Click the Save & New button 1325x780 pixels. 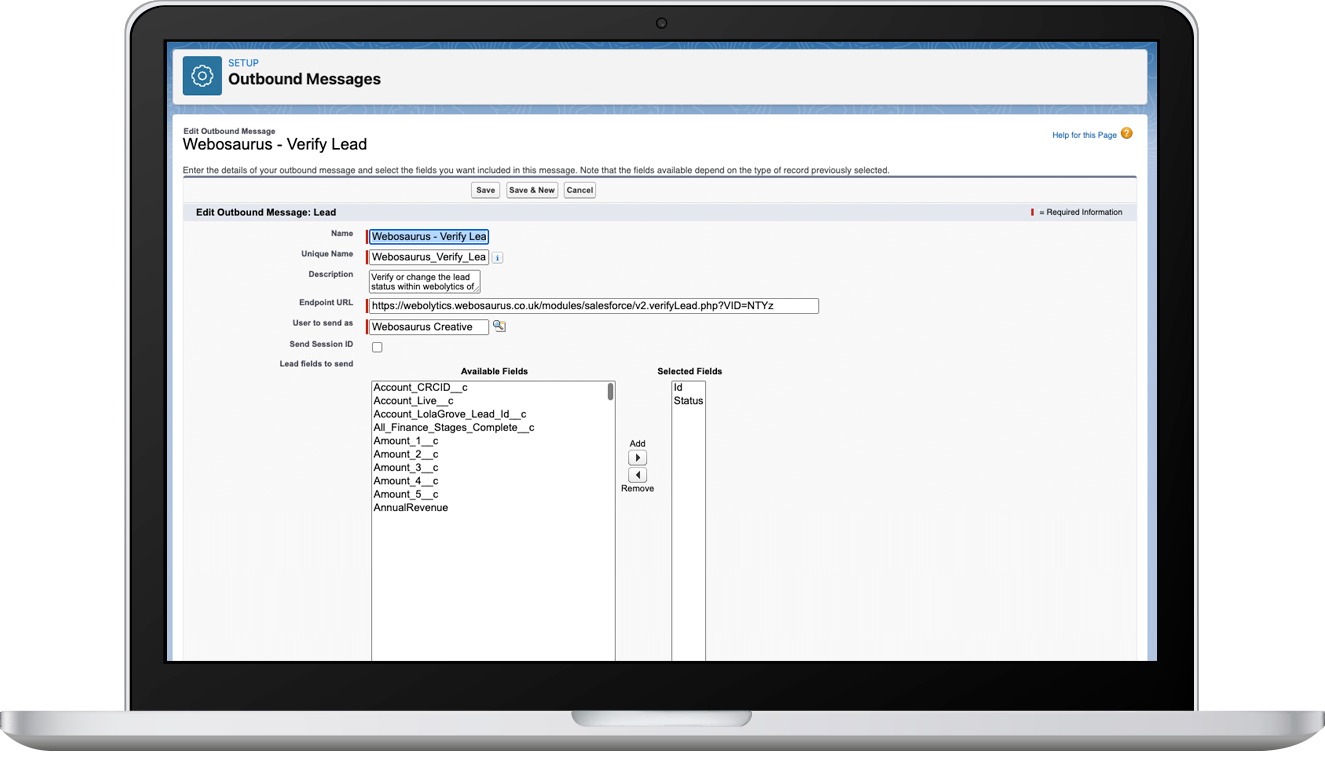pos(532,190)
